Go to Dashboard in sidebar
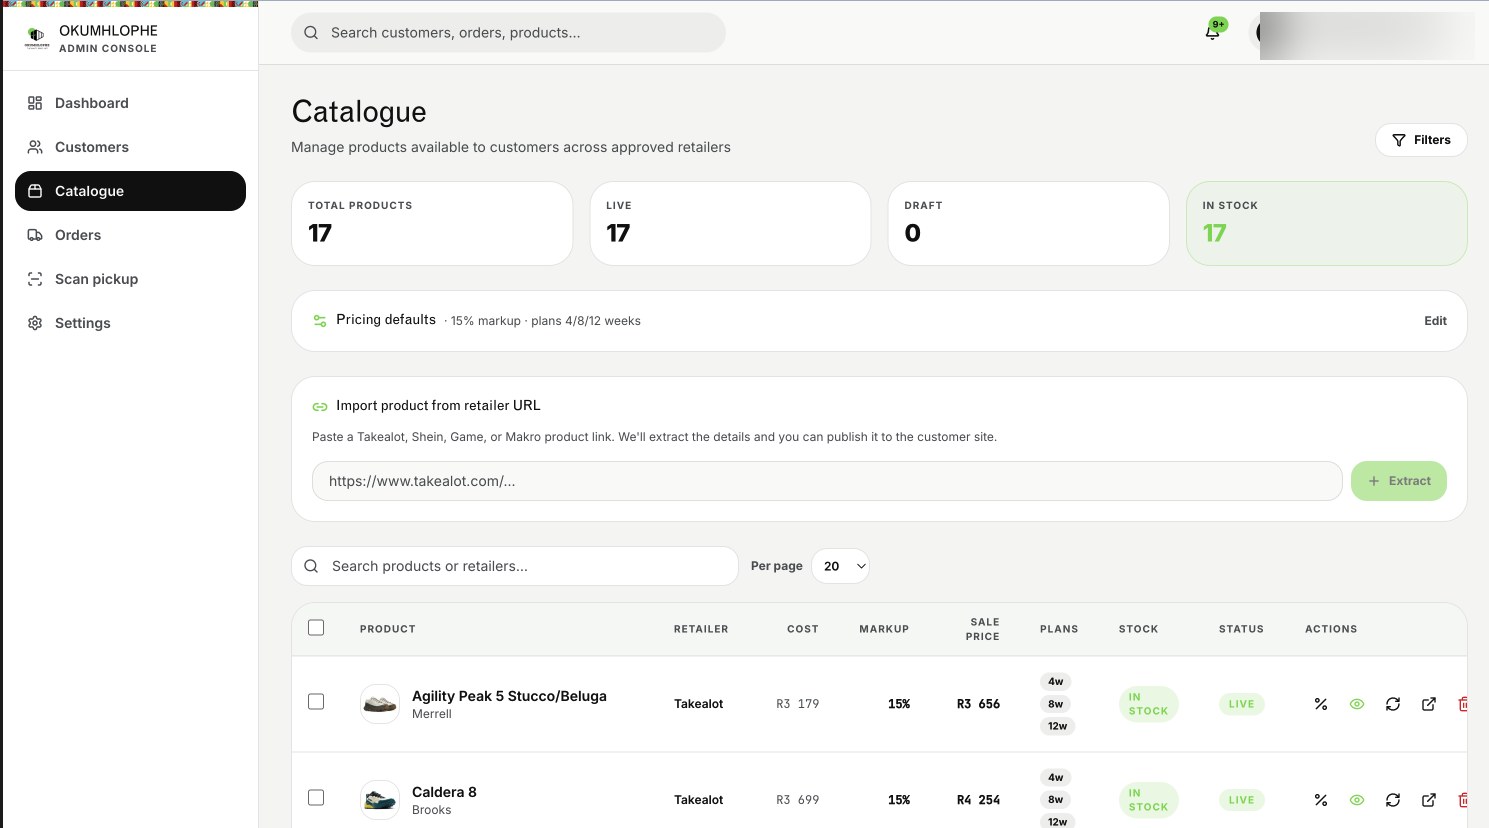This screenshot has width=1489, height=828. point(130,103)
